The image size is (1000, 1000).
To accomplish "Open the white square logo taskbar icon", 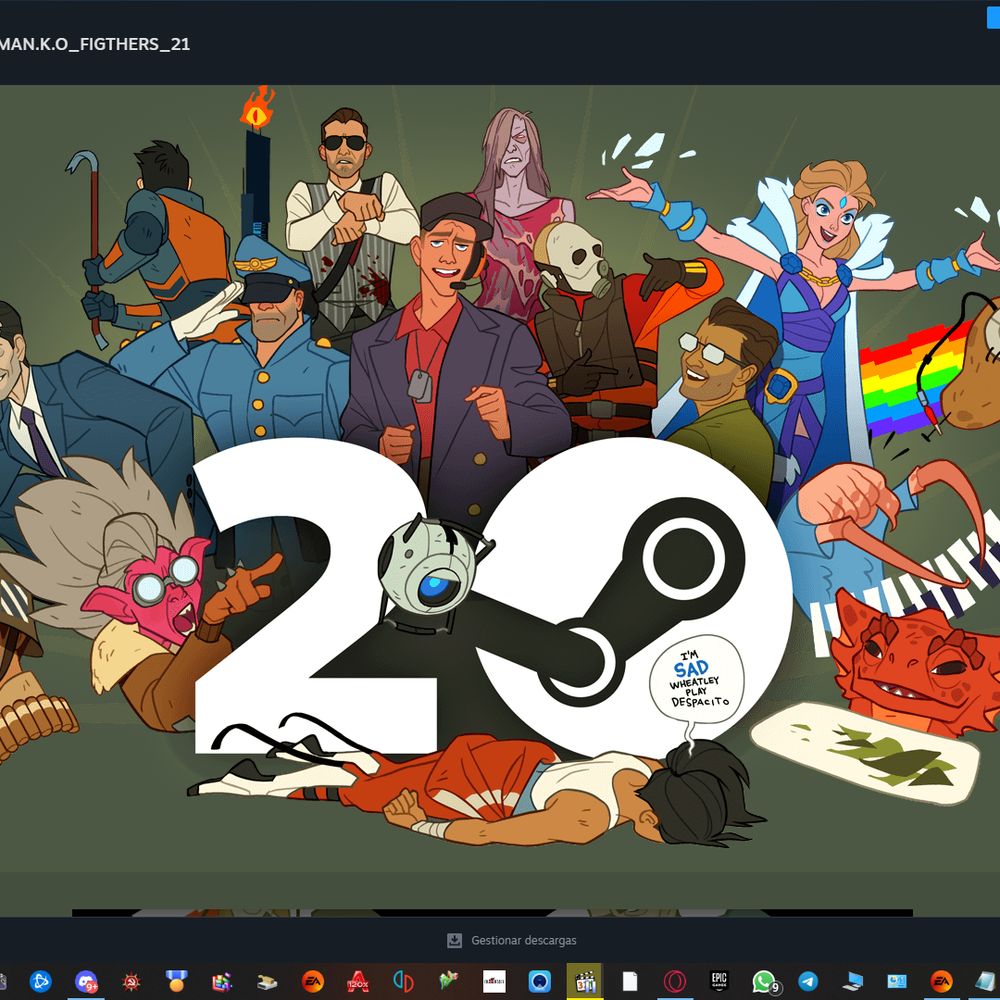I will tap(494, 981).
